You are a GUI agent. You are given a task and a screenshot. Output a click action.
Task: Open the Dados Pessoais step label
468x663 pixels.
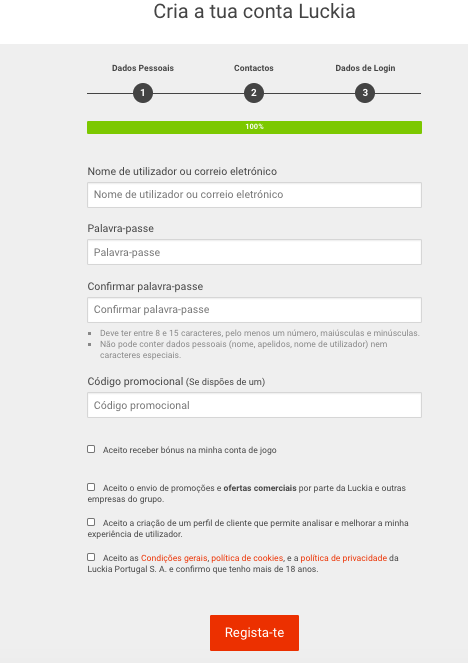[143, 68]
